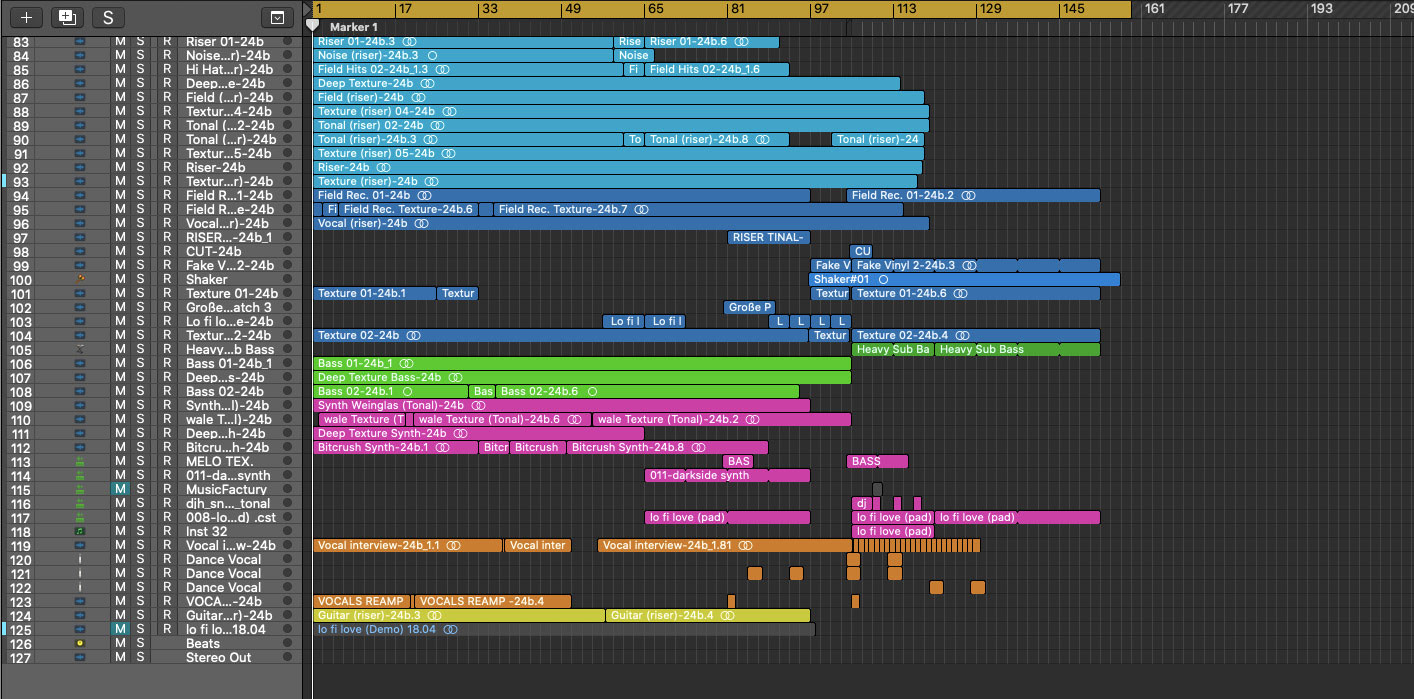Click the microphone icon on track 122 Dance Vocal
1414x699 pixels.
[x=80, y=587]
